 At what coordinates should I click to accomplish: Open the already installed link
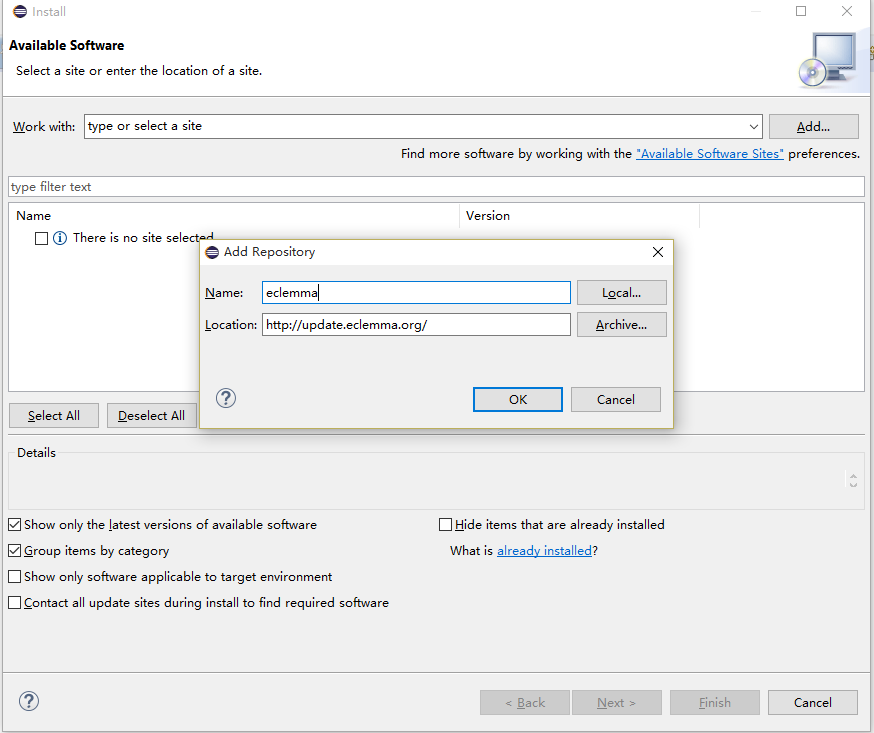pyautogui.click(x=544, y=551)
